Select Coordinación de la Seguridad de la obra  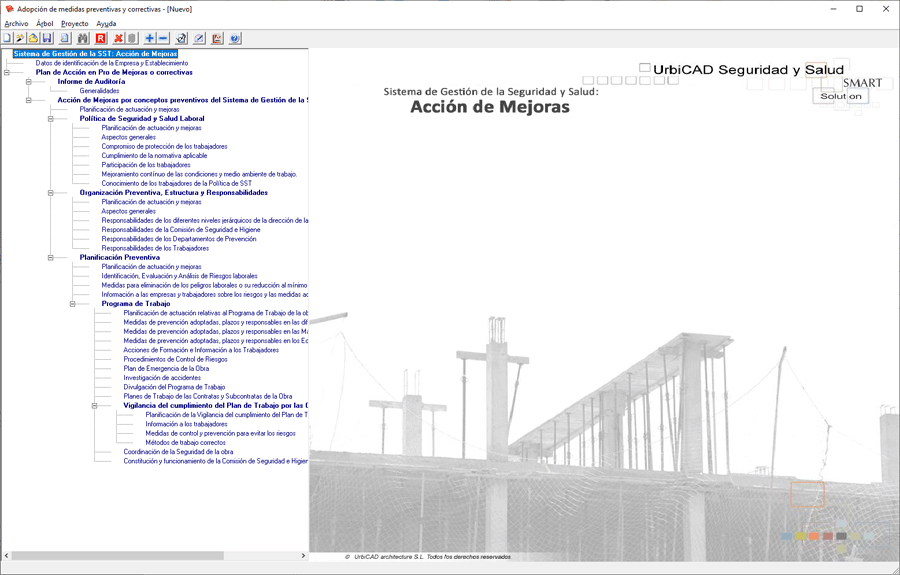tap(178, 452)
